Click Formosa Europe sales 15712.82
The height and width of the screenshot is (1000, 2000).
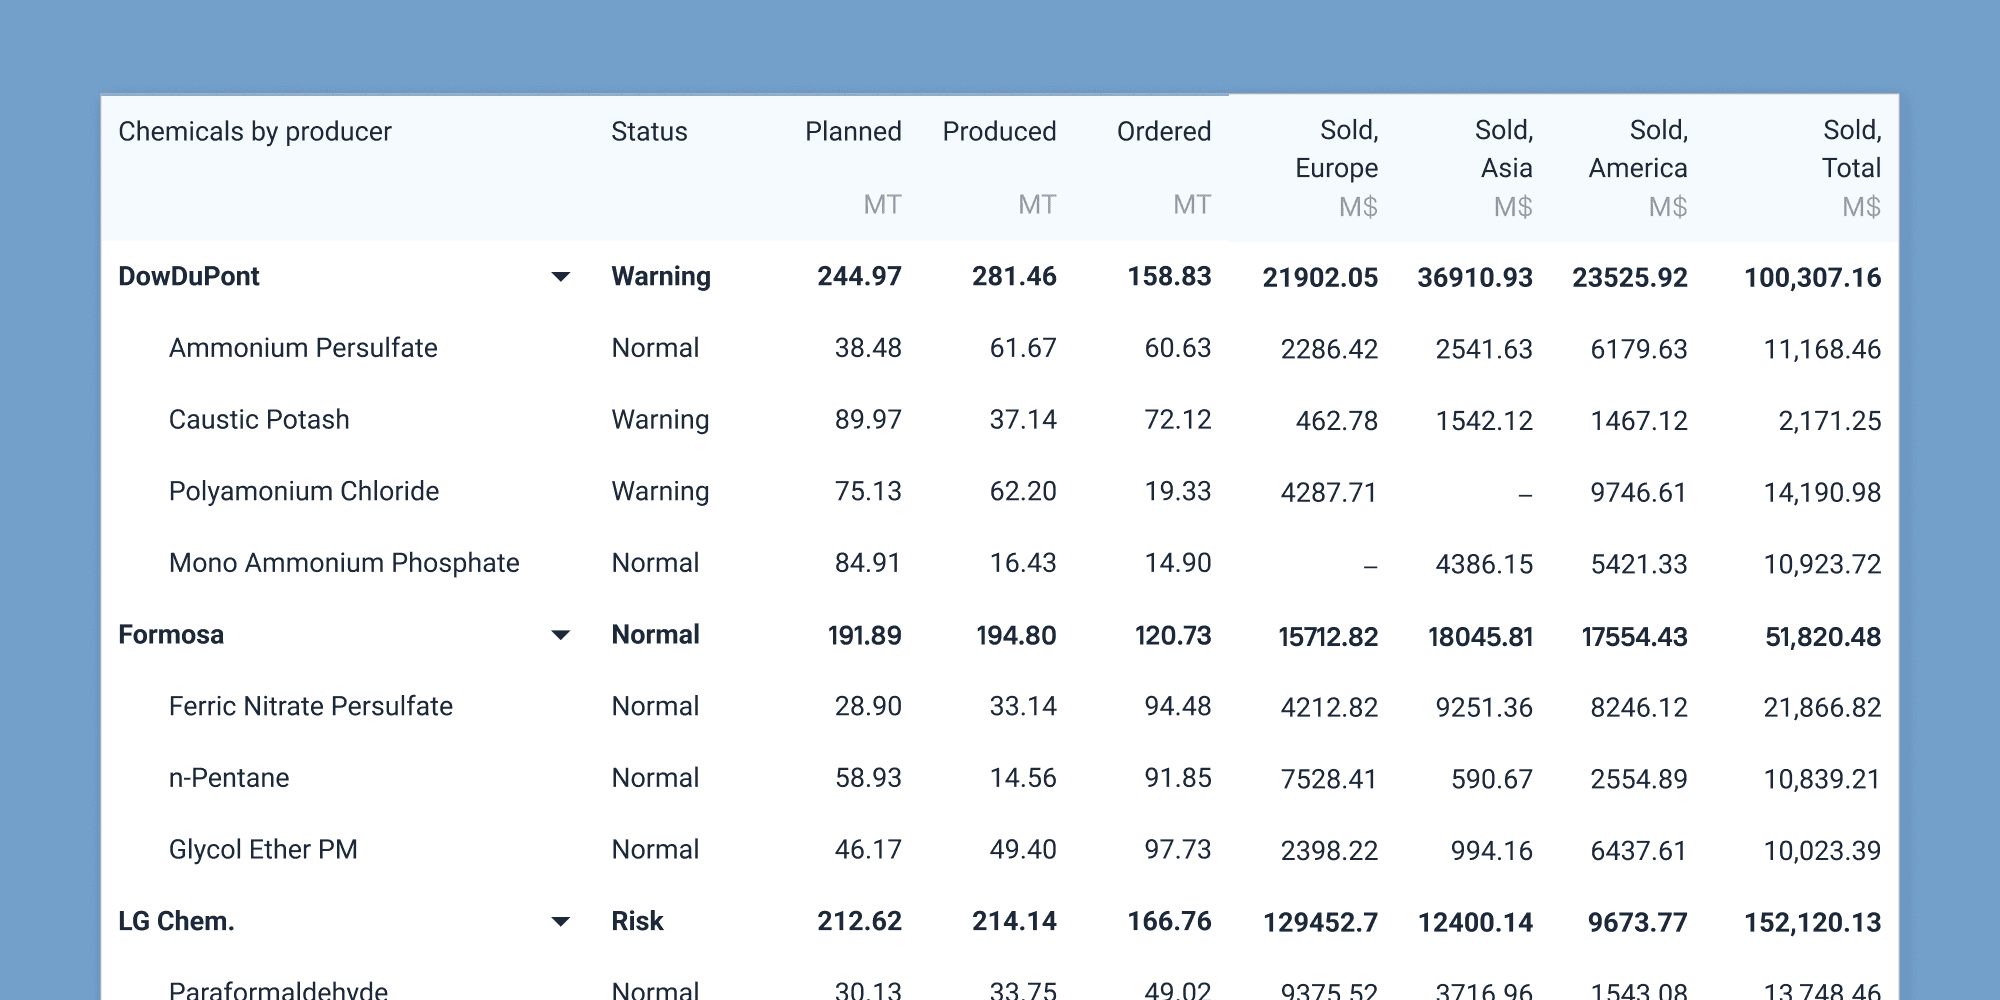click(1328, 636)
